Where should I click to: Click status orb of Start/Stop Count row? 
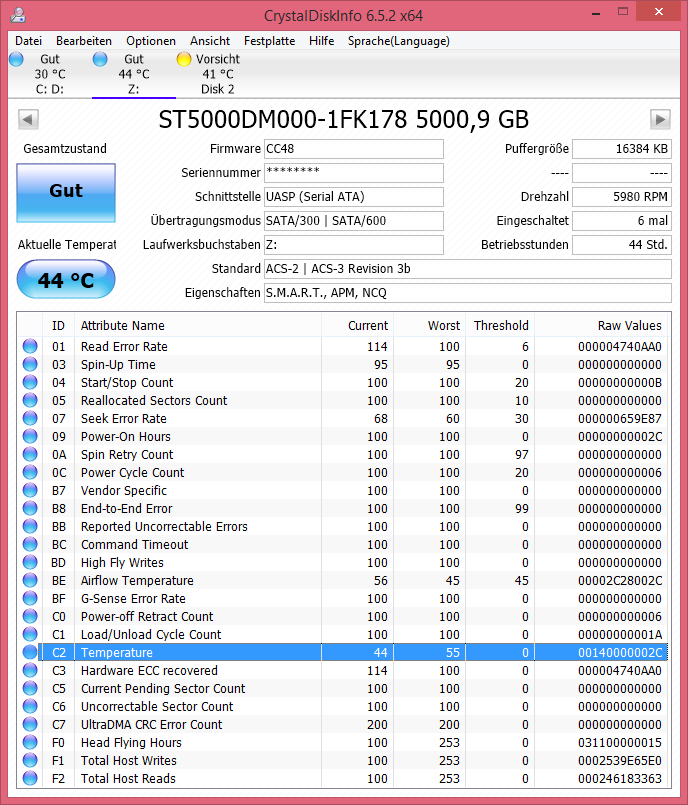tap(30, 382)
